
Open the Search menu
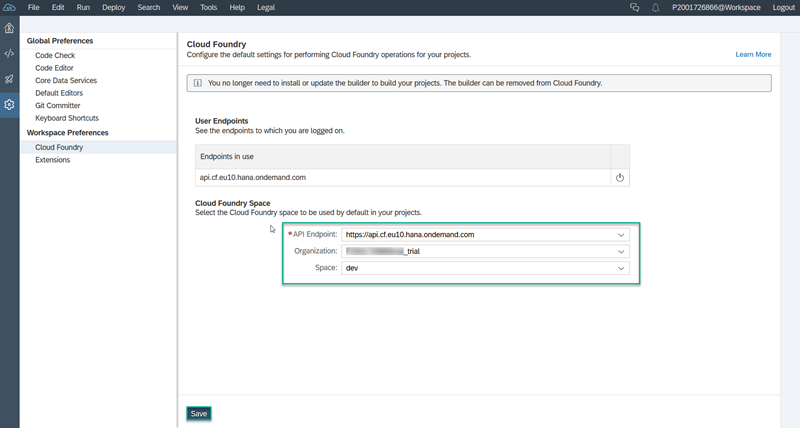[x=148, y=8]
